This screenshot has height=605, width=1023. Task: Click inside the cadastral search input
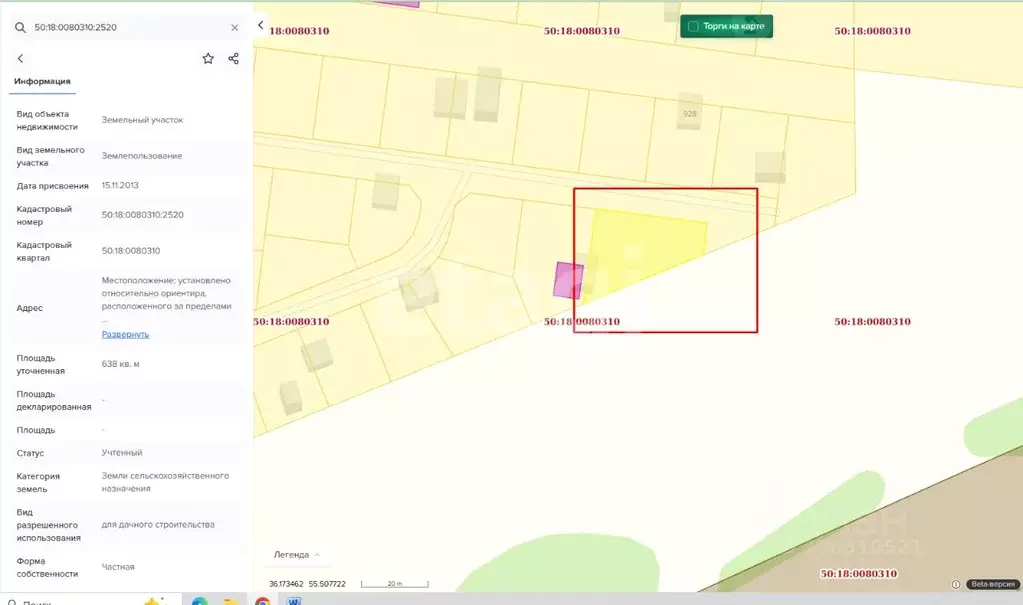(x=125, y=28)
